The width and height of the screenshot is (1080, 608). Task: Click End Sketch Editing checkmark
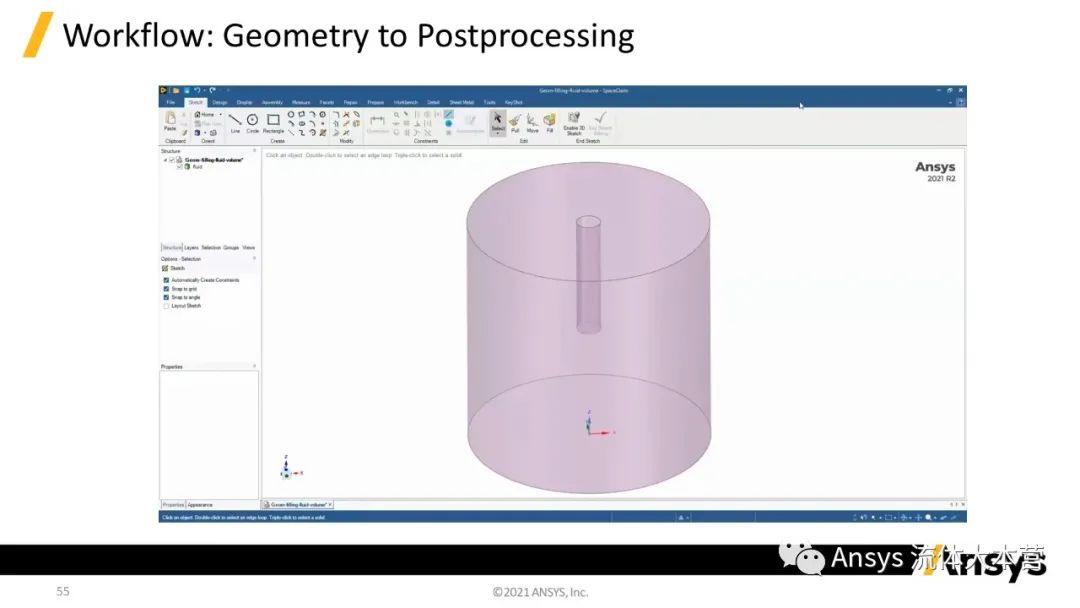coord(601,118)
